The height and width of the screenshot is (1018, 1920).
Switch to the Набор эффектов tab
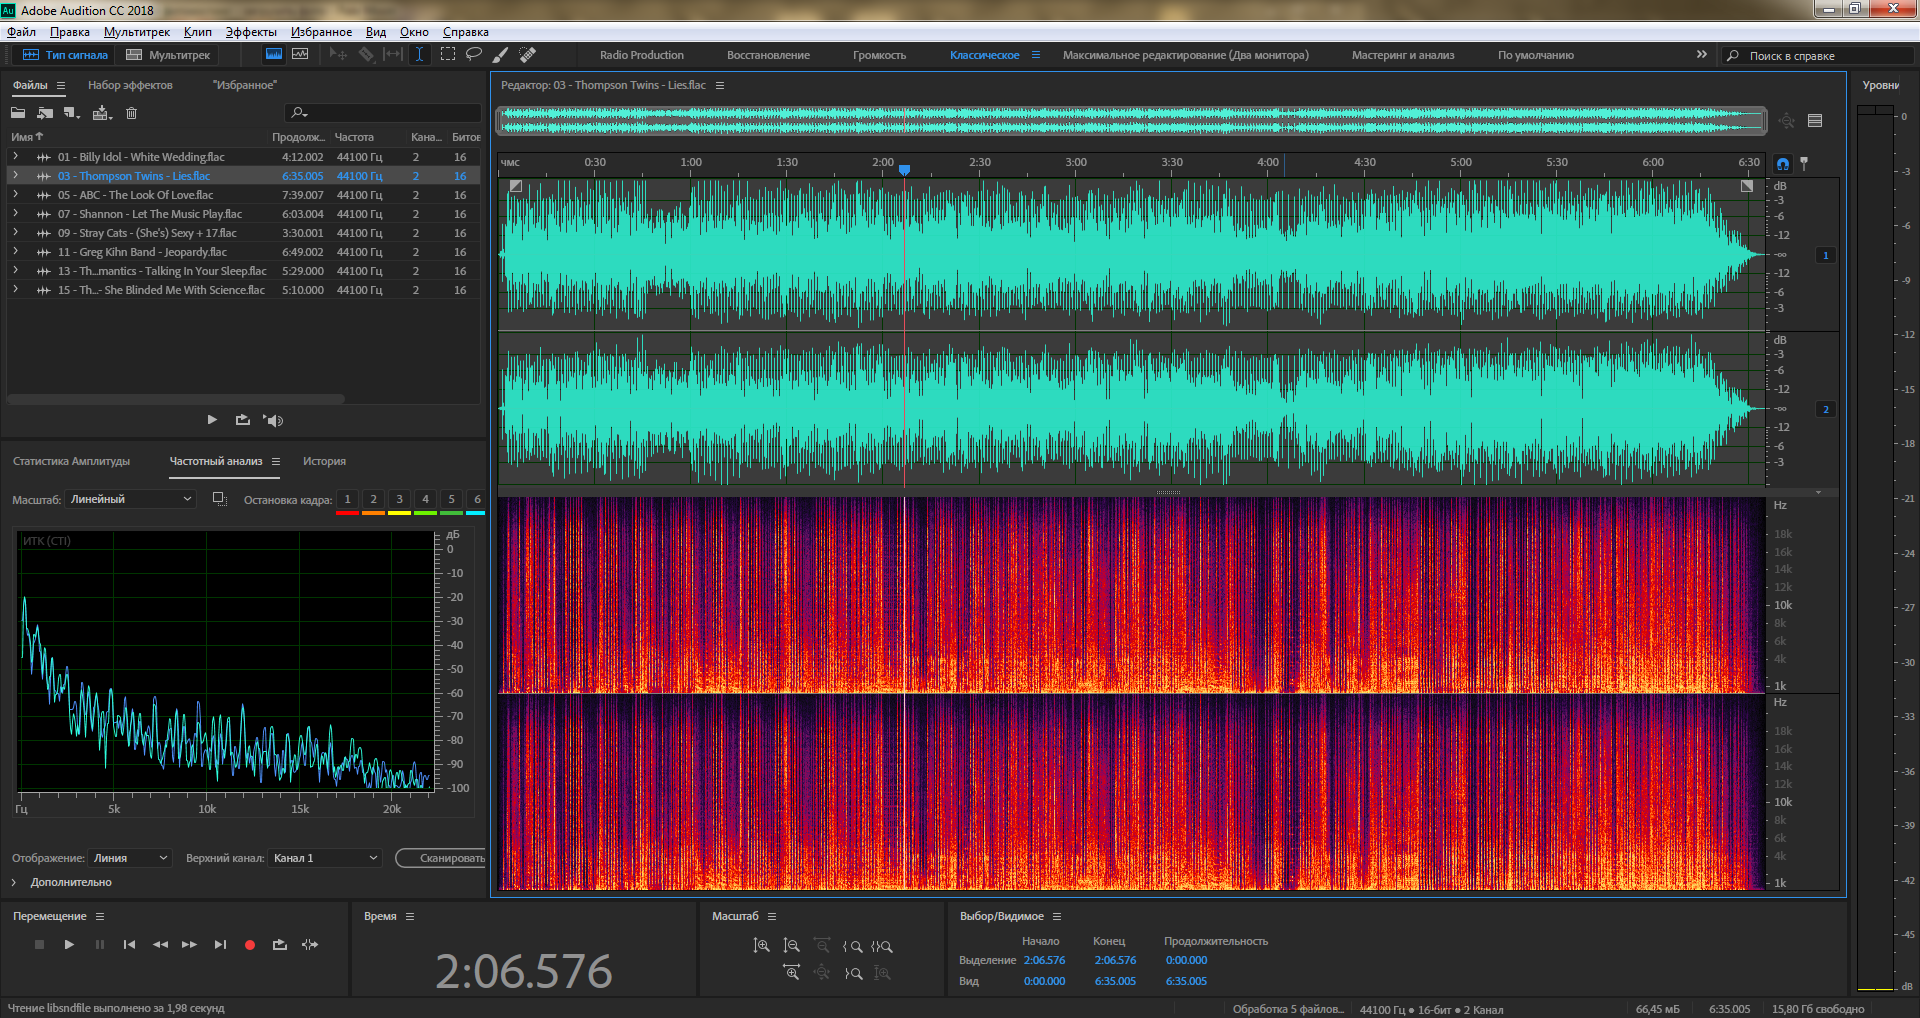click(130, 85)
